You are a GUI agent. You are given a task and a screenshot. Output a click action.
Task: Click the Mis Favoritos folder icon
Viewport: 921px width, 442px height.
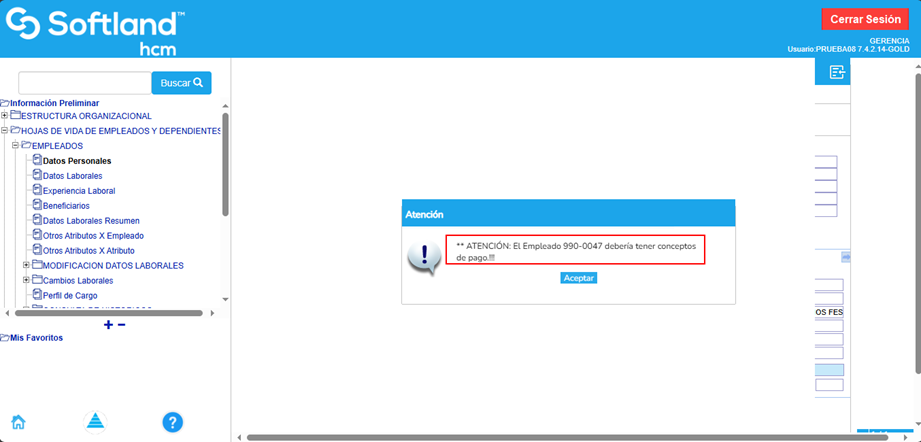(5, 338)
